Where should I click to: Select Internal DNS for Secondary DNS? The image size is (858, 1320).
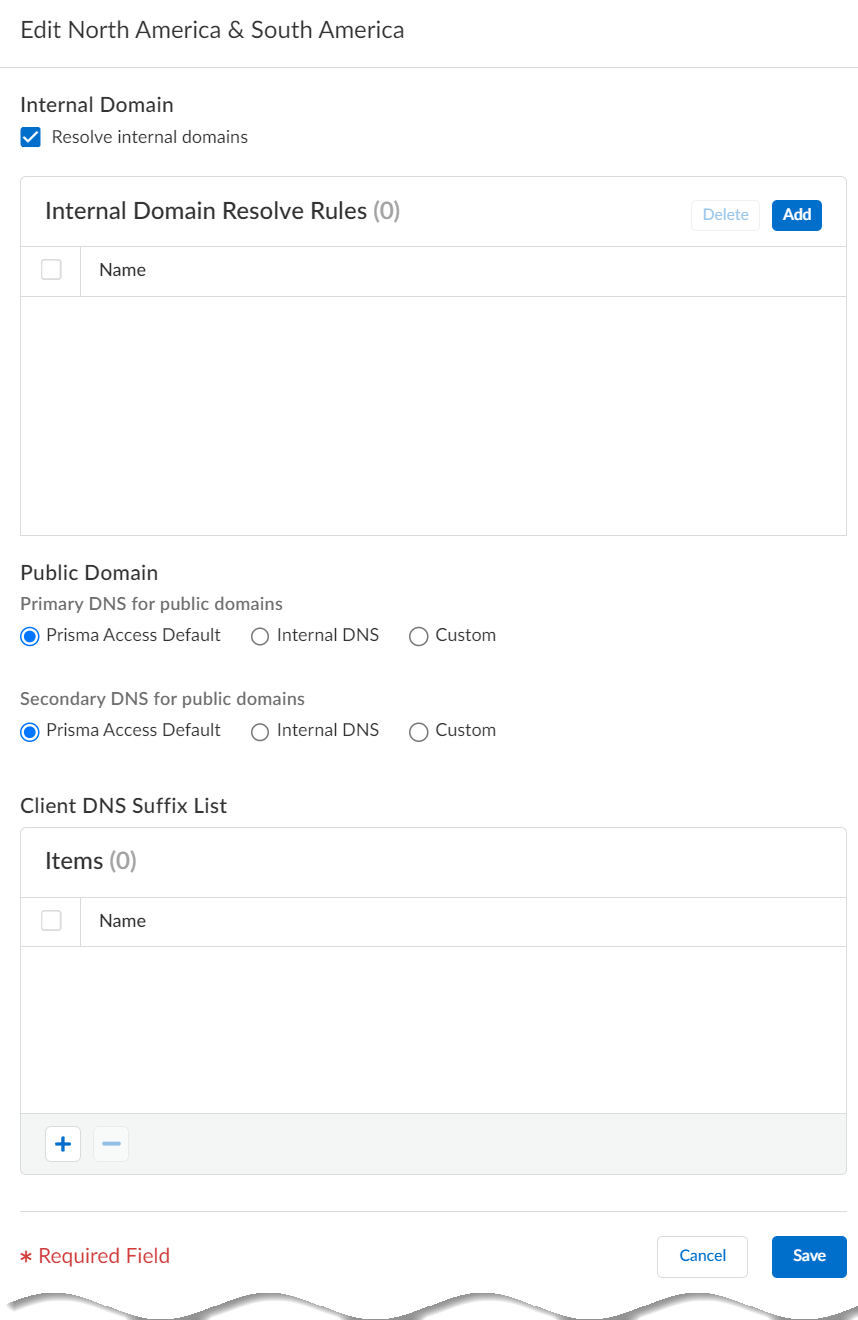point(260,731)
